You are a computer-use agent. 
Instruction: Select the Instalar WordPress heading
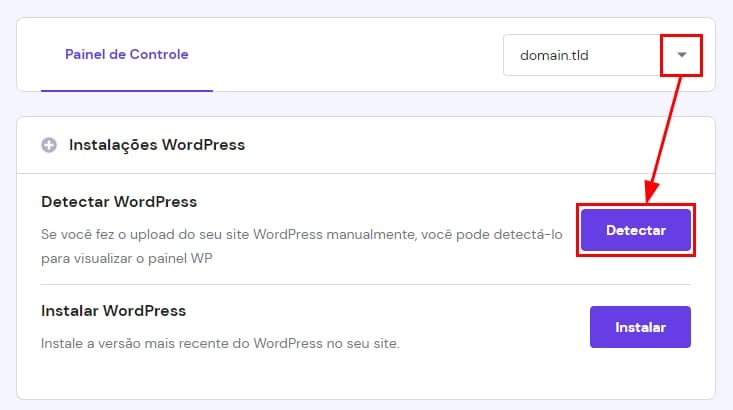(x=114, y=311)
